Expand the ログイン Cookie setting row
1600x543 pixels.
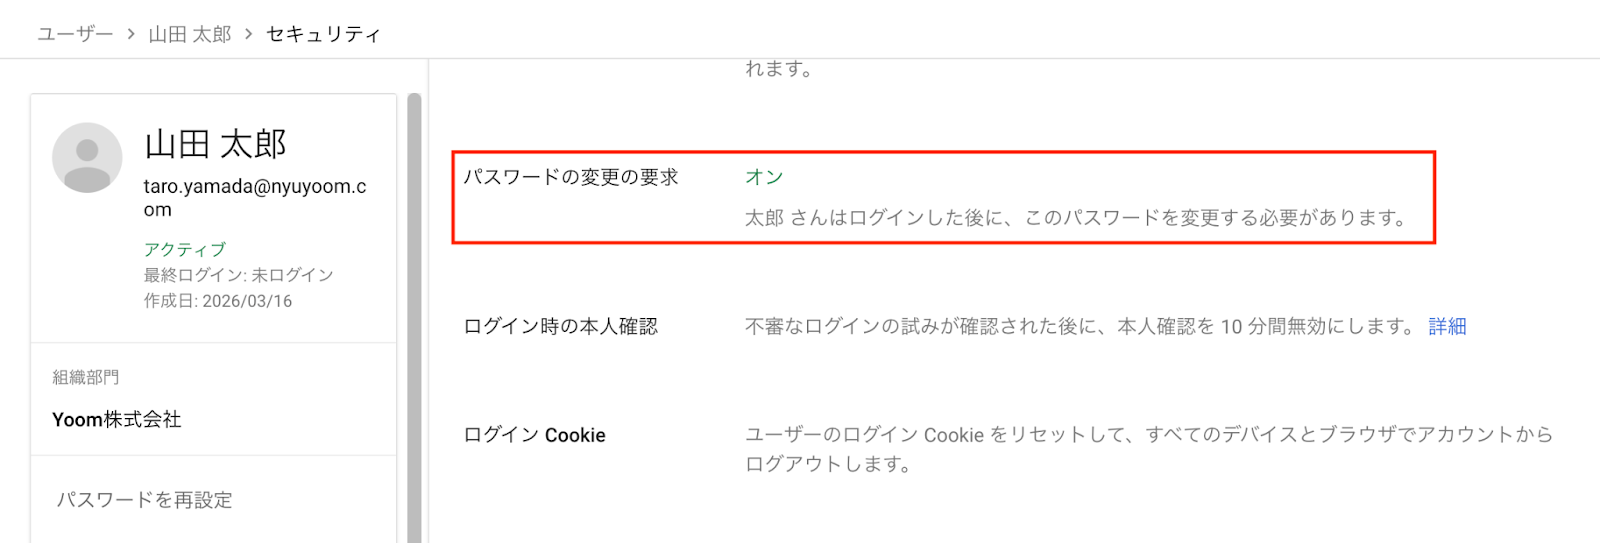[x=535, y=435]
